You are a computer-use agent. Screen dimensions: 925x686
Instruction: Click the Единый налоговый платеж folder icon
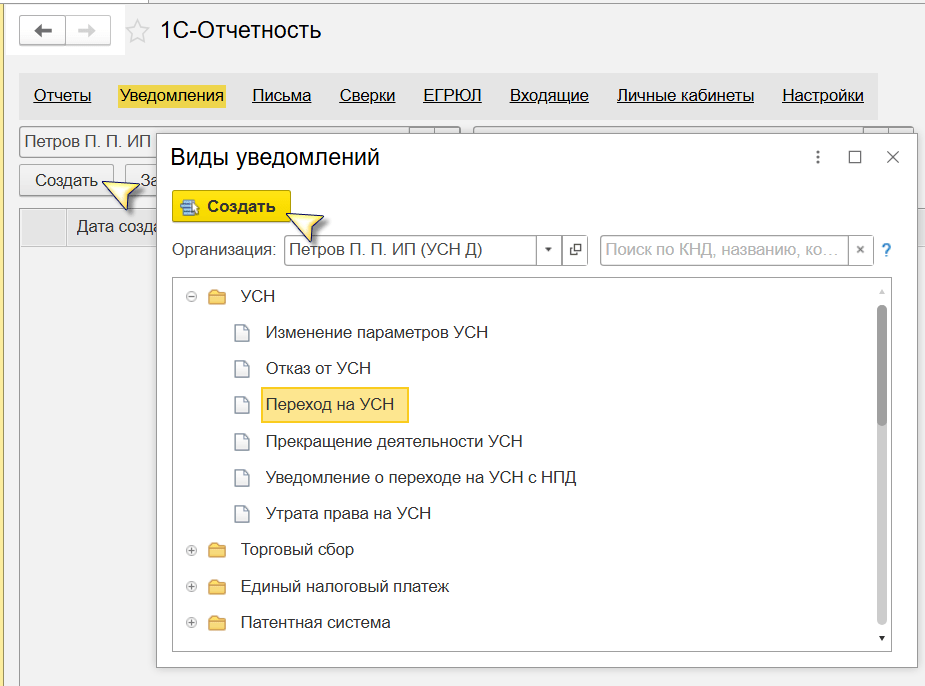(x=217, y=587)
